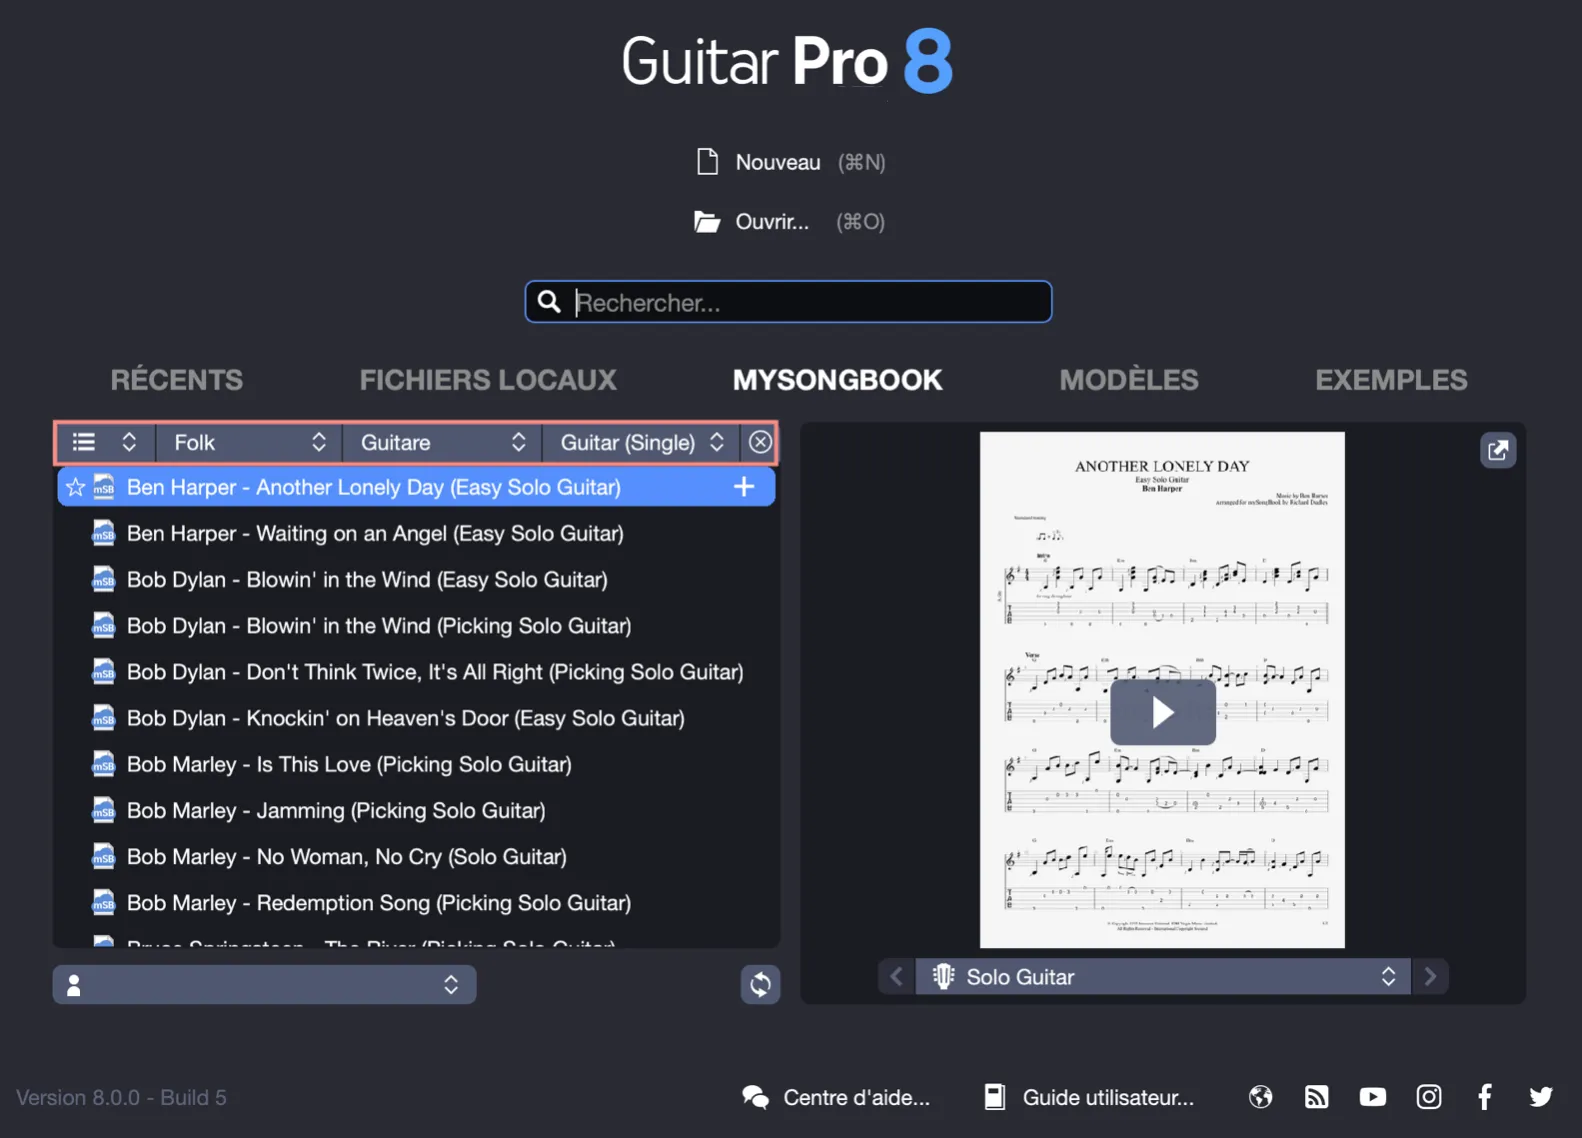Select Blowin' in the Wind (Easy Solo Guitar)
Viewport: 1582px width, 1138px height.
[367, 579]
